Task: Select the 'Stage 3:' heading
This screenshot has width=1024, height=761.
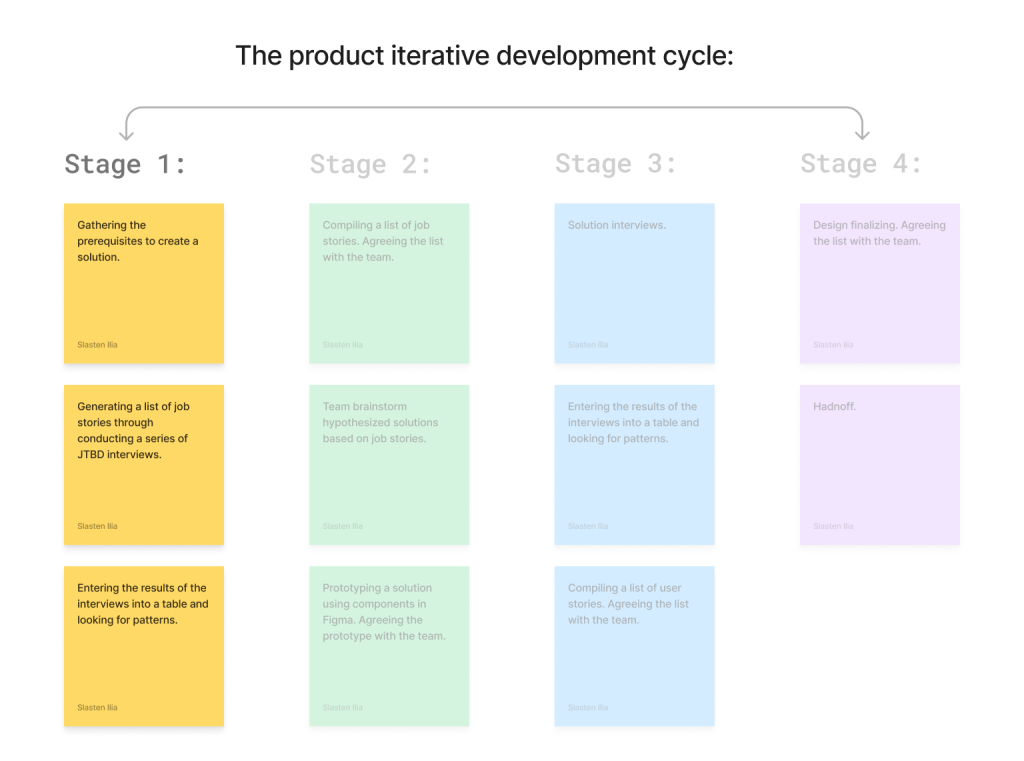Action: click(616, 164)
